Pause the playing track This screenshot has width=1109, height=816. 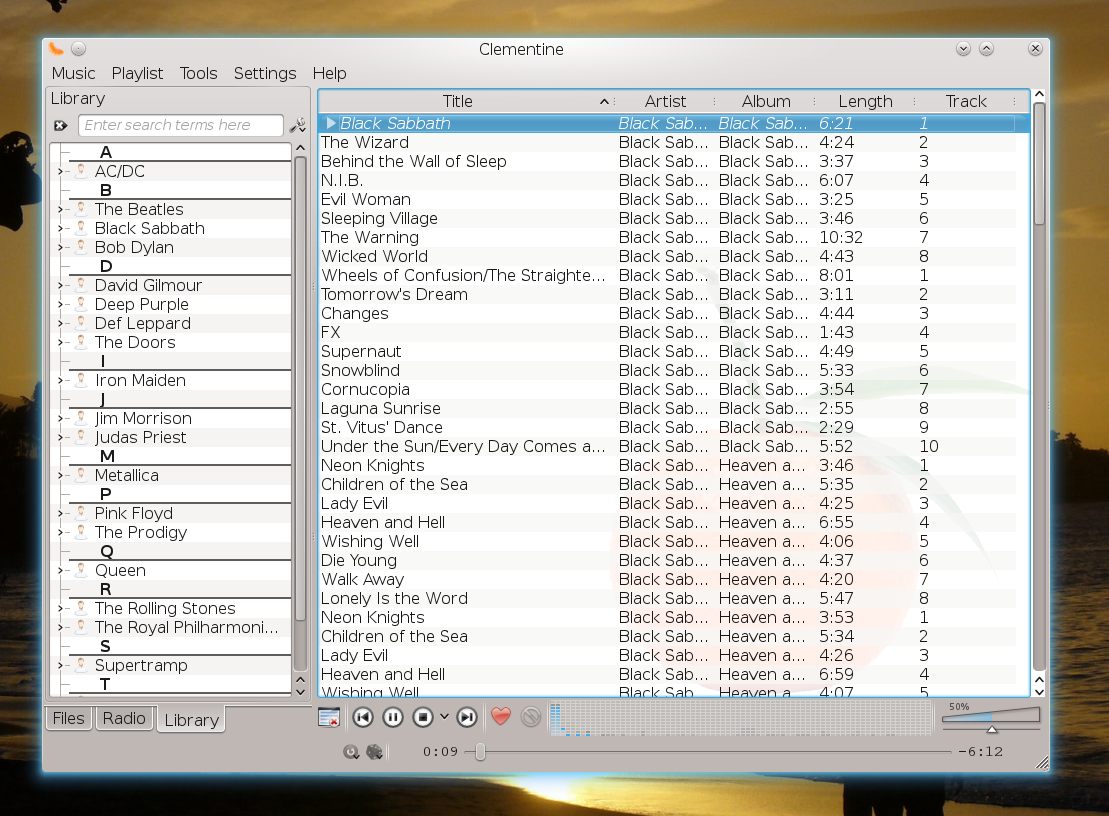tap(393, 717)
